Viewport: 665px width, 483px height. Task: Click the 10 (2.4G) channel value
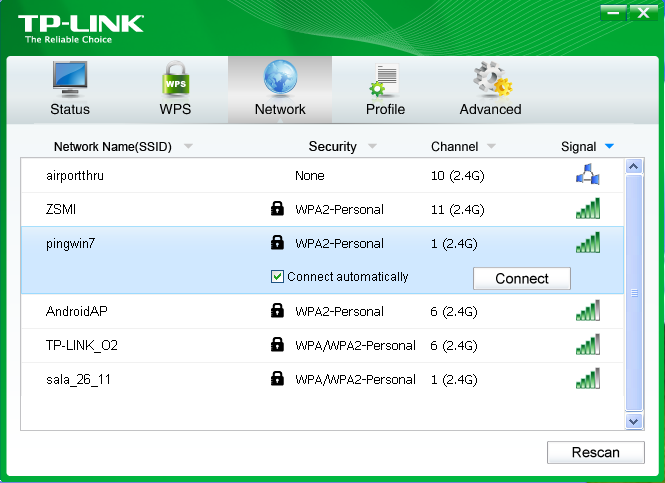(x=457, y=176)
